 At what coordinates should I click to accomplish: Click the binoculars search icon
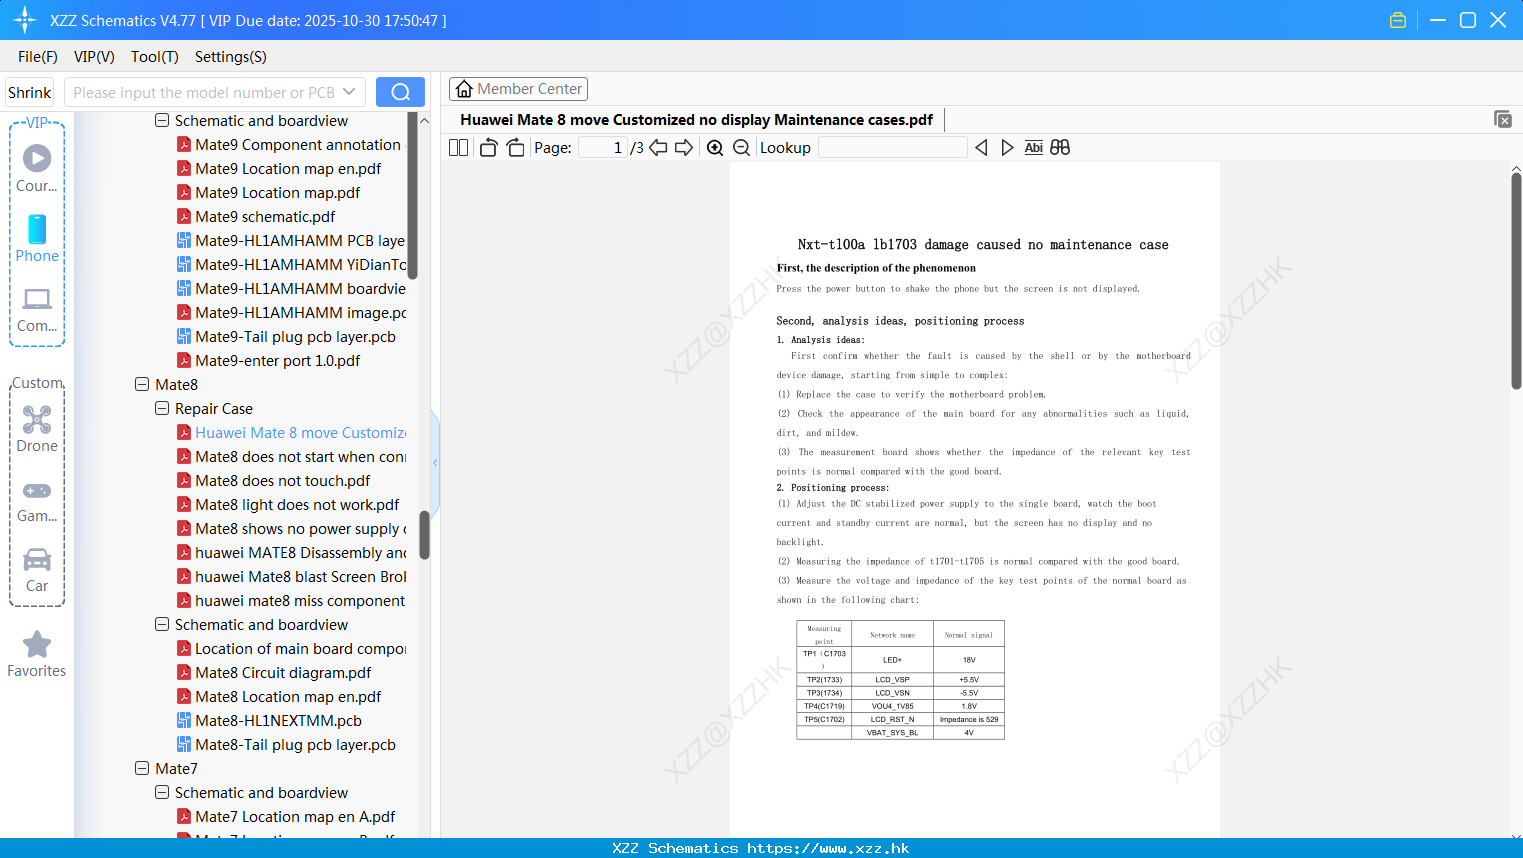tap(1060, 148)
